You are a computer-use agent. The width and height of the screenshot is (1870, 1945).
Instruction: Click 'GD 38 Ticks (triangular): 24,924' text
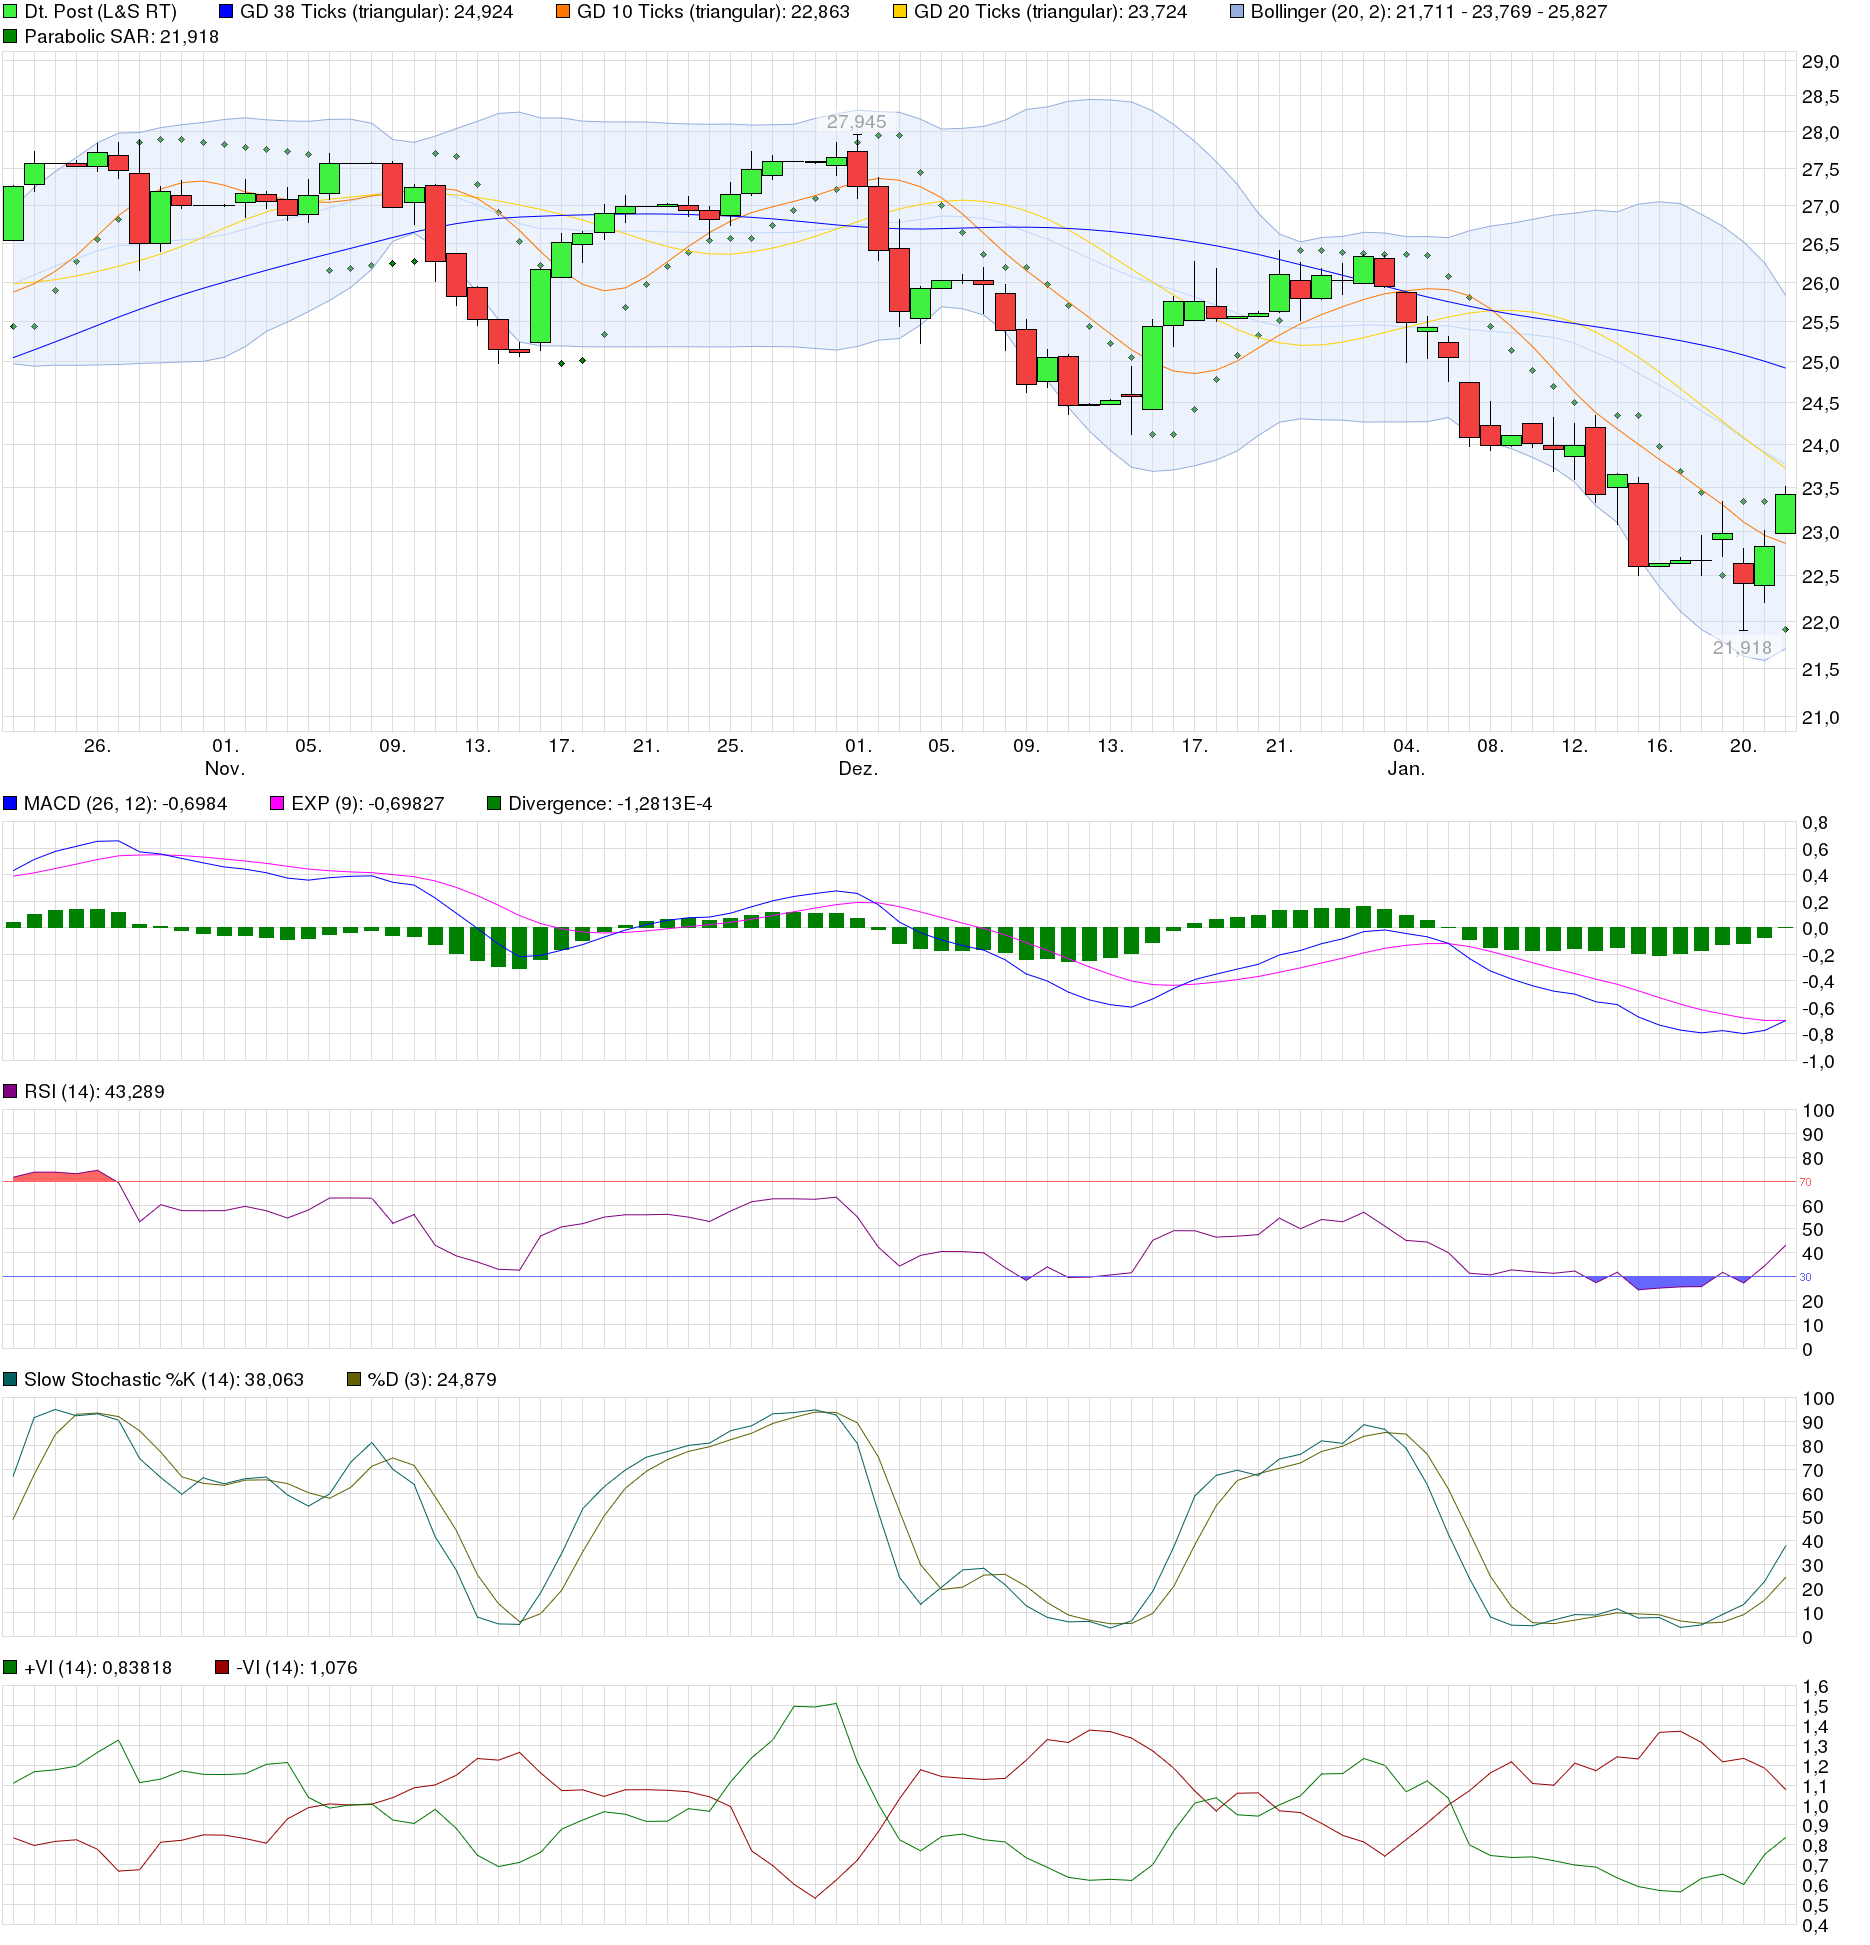tap(377, 12)
